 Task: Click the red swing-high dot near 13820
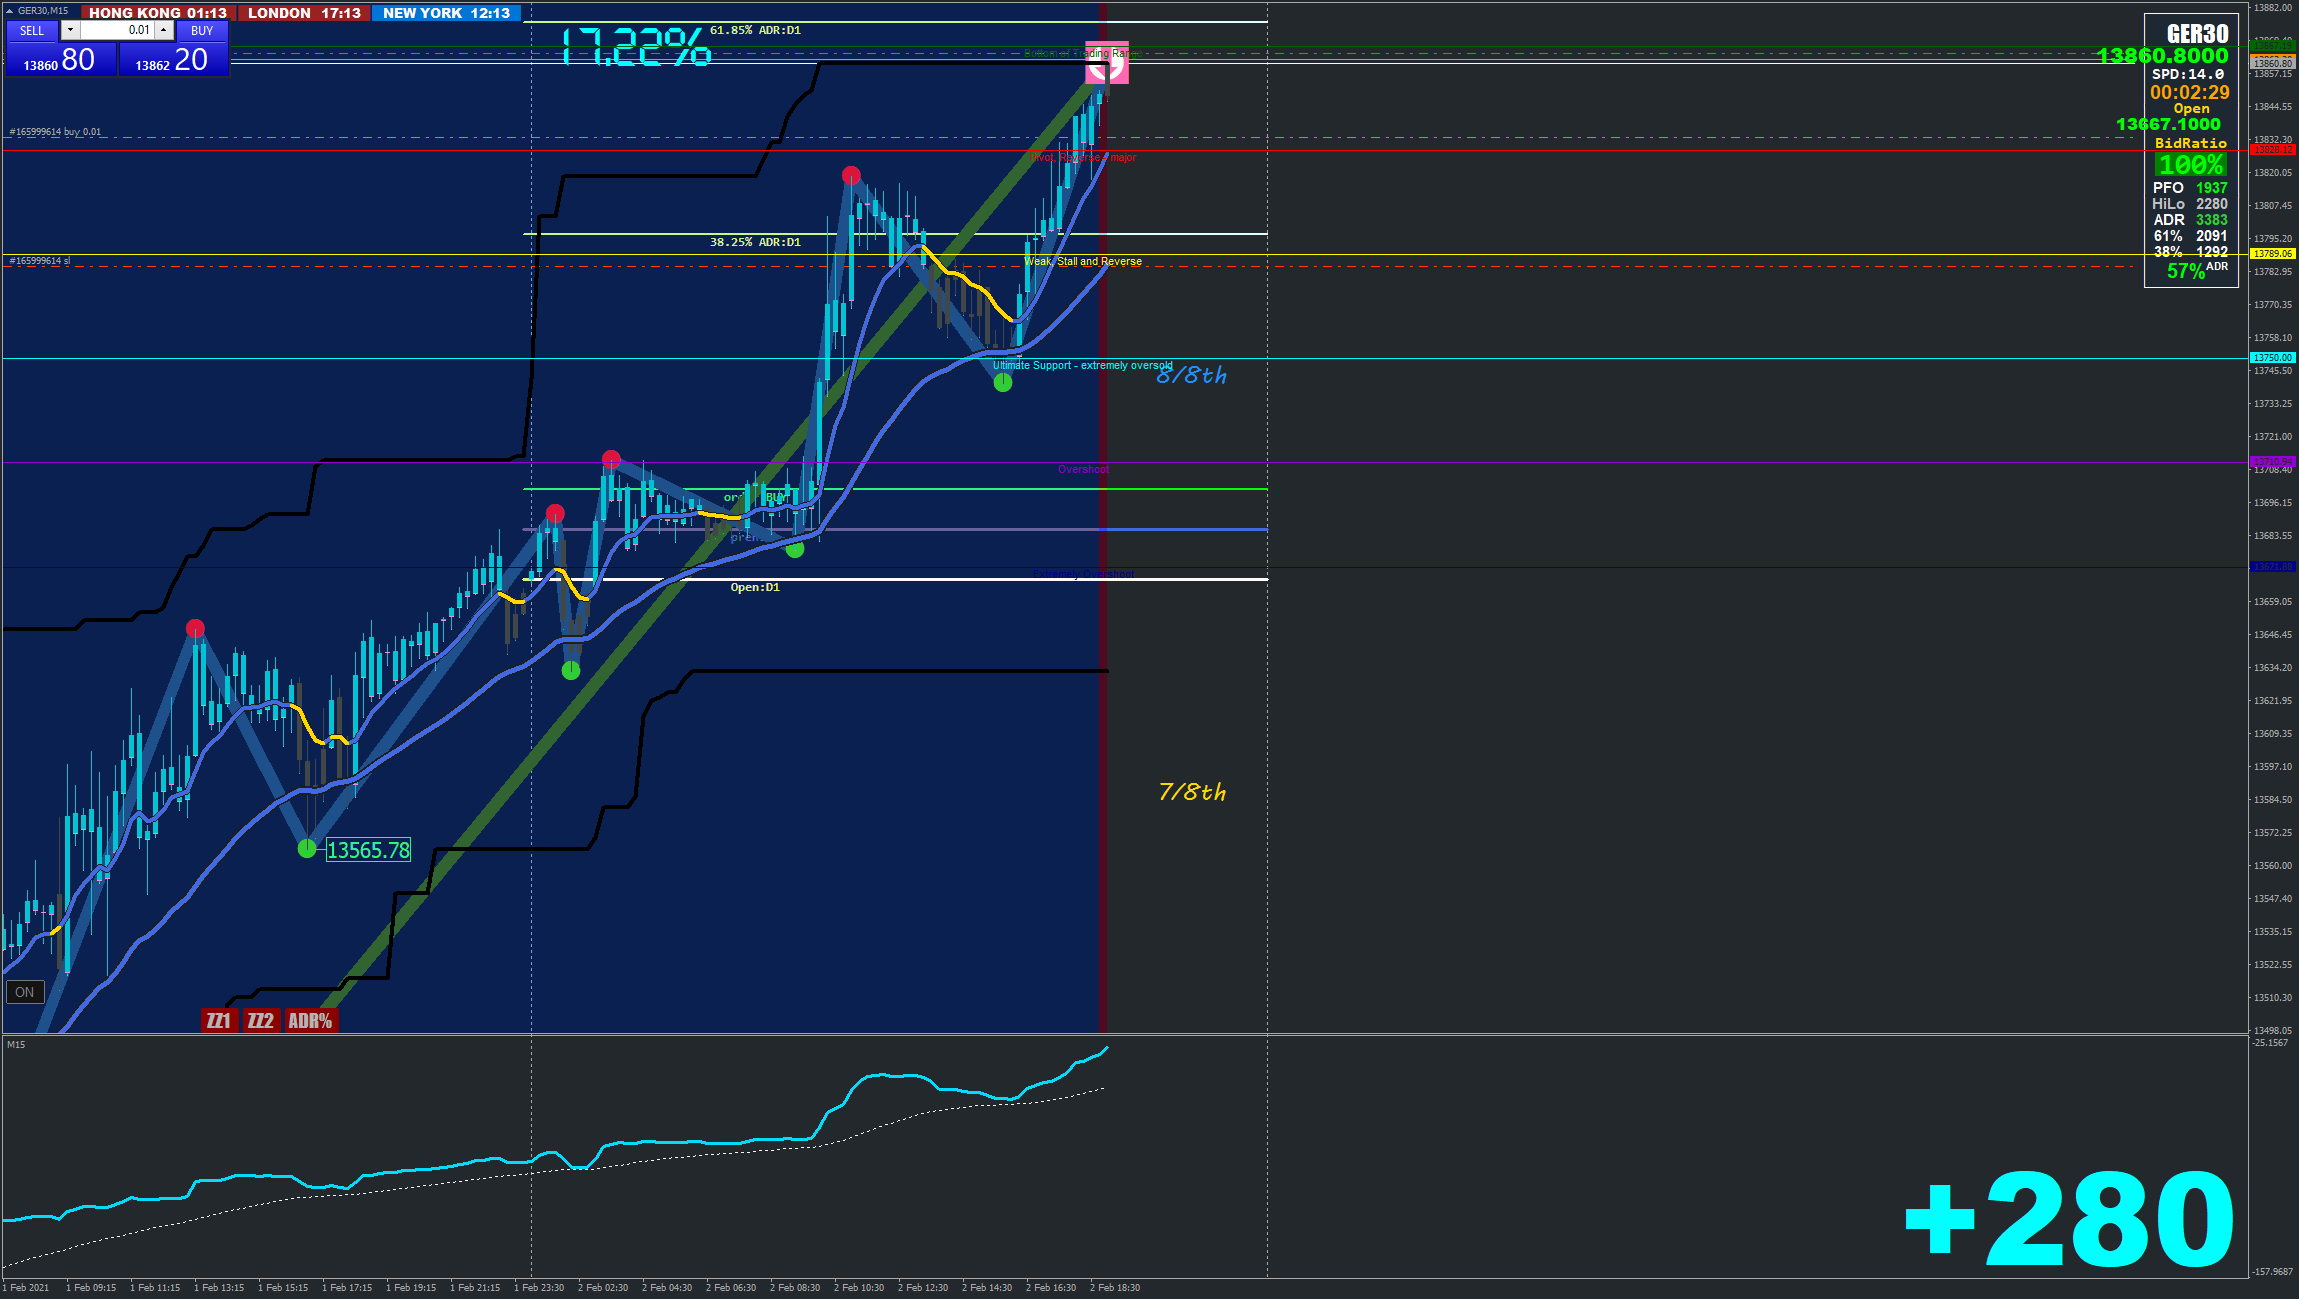(851, 176)
